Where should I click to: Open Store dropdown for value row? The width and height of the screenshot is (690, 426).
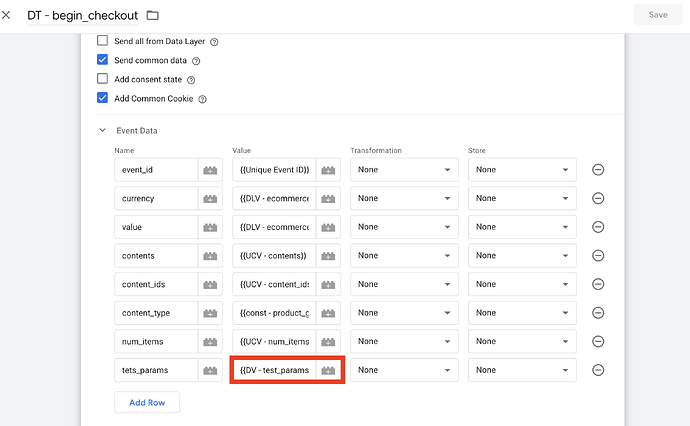pyautogui.click(x=522, y=227)
